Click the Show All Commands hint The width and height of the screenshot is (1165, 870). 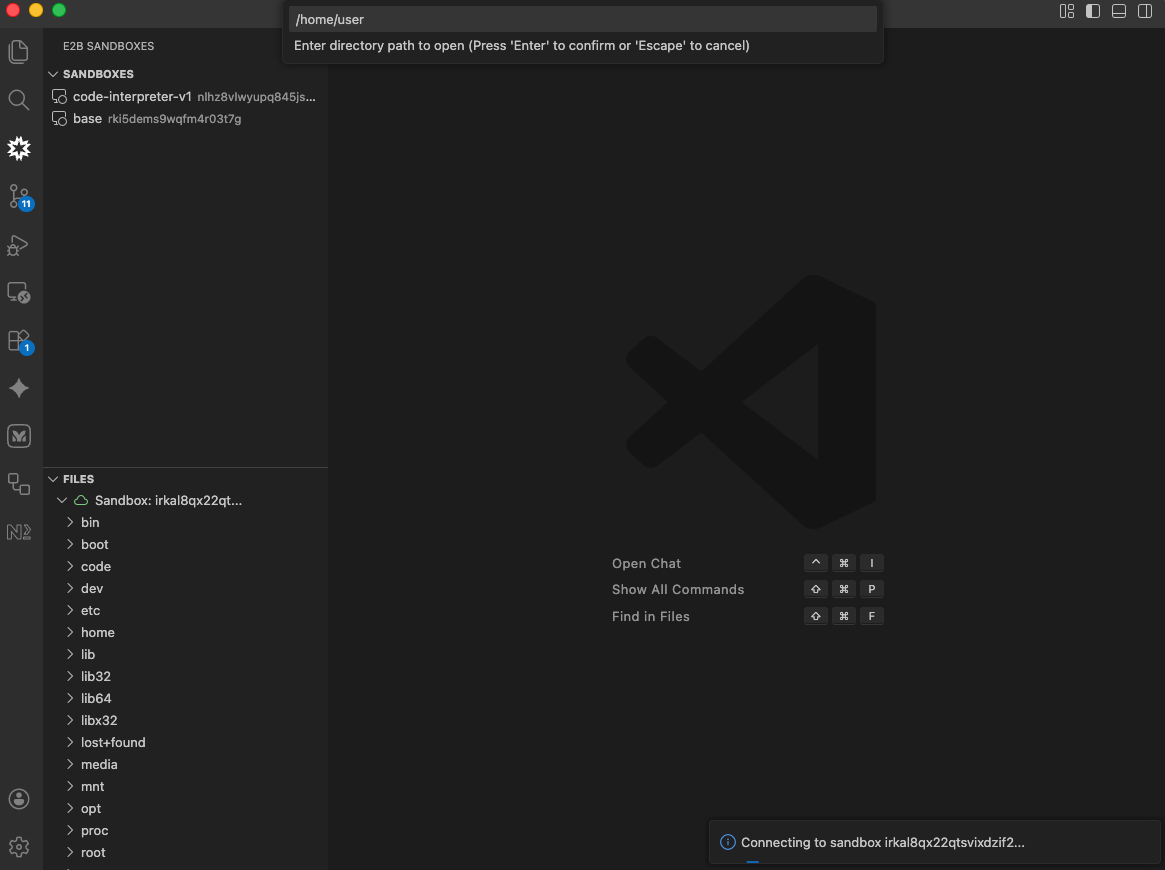[x=678, y=589]
